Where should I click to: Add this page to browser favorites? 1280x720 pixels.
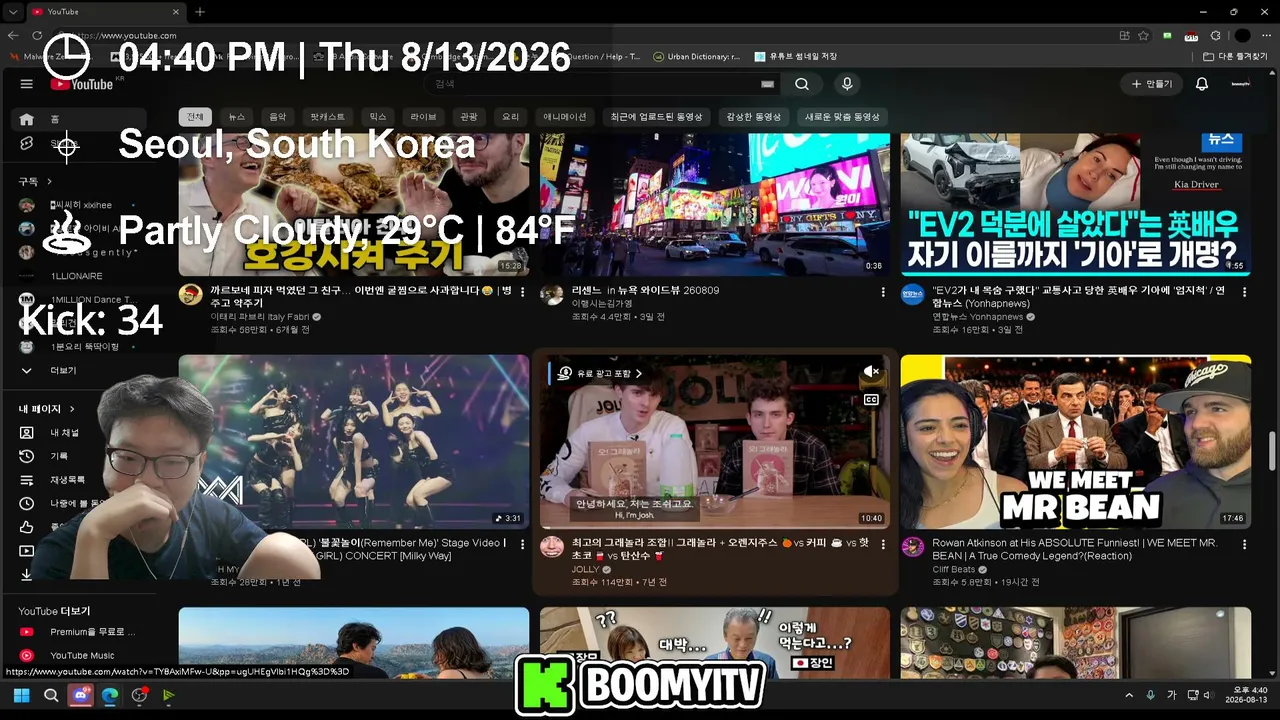pyautogui.click(x=1143, y=35)
